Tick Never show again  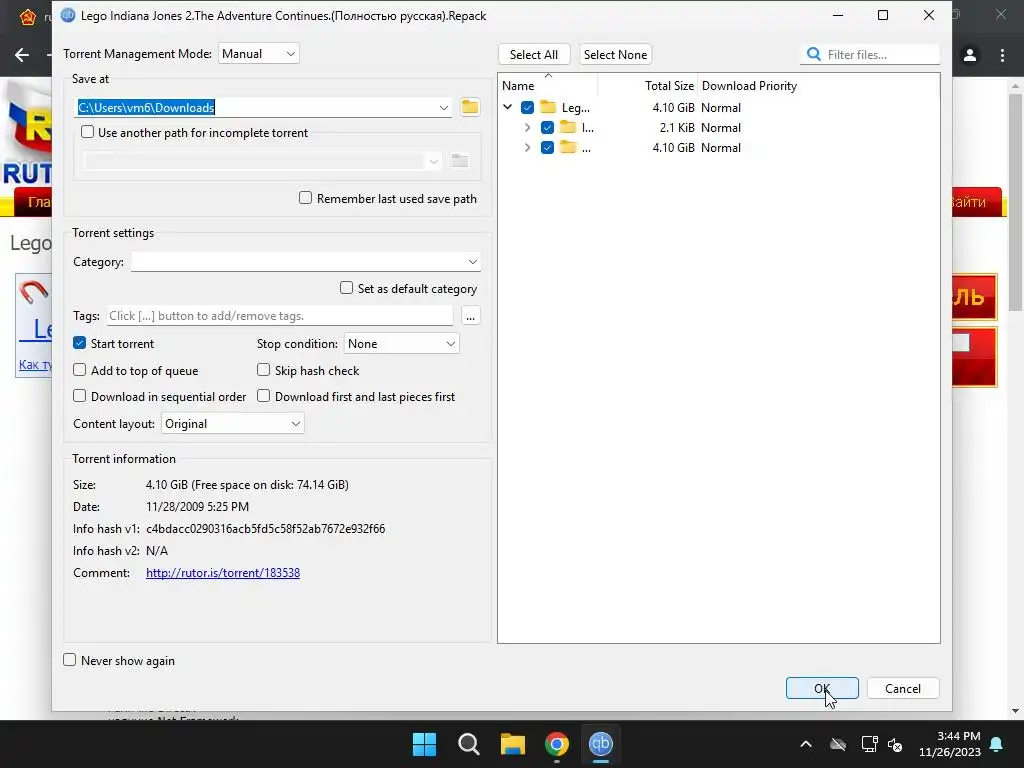coord(69,660)
